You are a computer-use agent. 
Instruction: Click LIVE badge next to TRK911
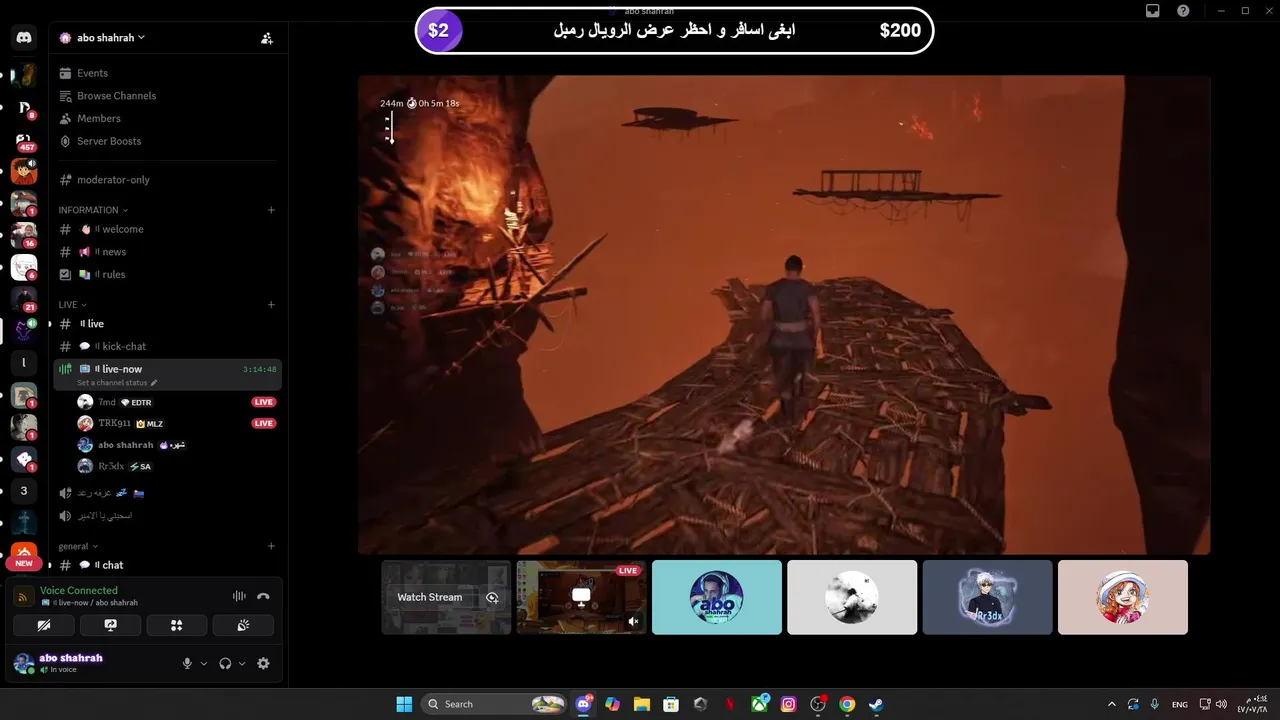263,423
